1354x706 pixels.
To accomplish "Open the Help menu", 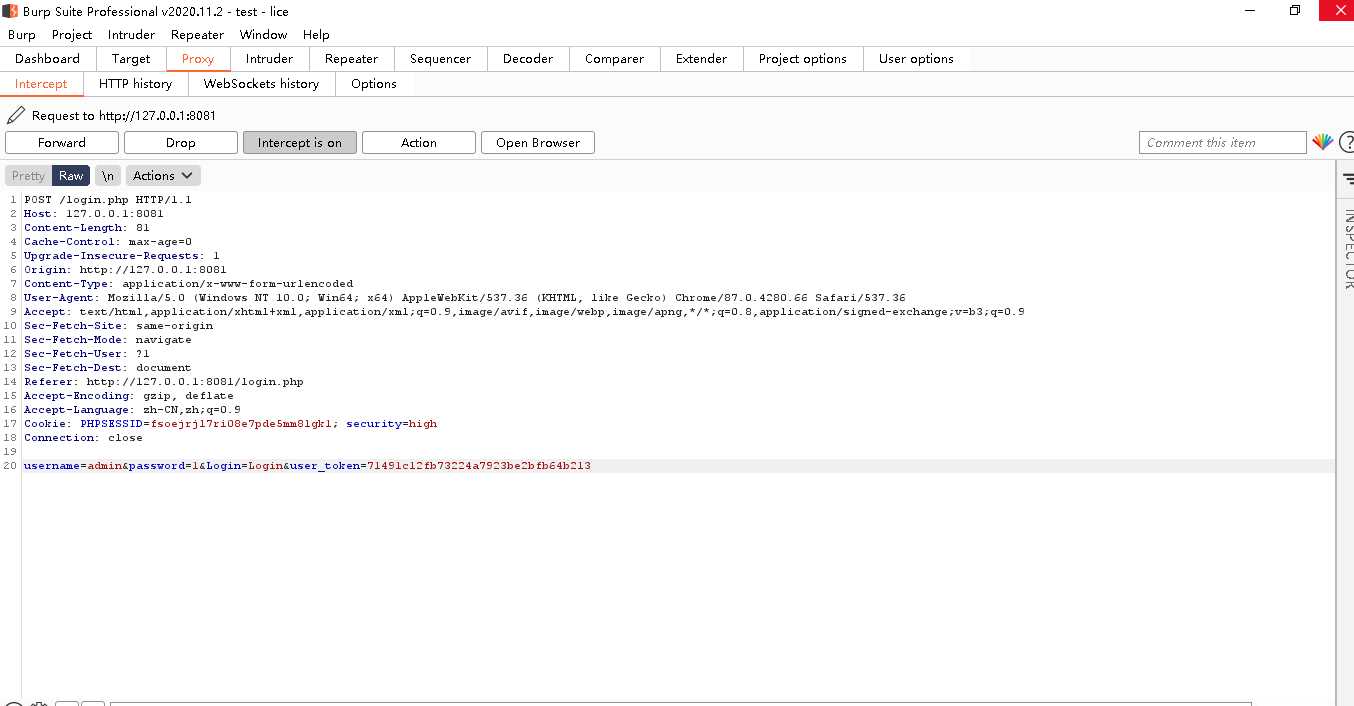I will [316, 34].
